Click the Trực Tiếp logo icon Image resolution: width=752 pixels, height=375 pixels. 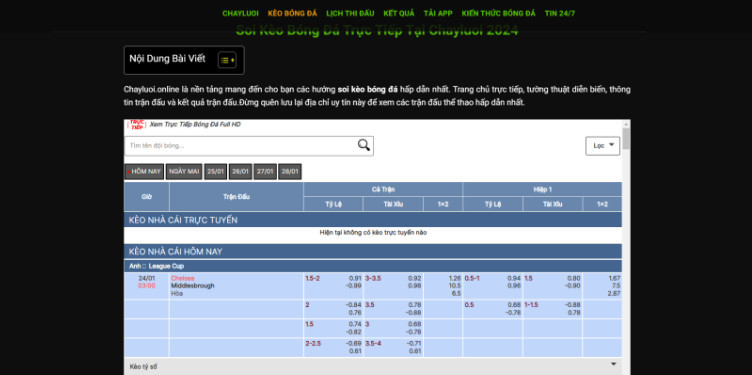click(x=136, y=125)
